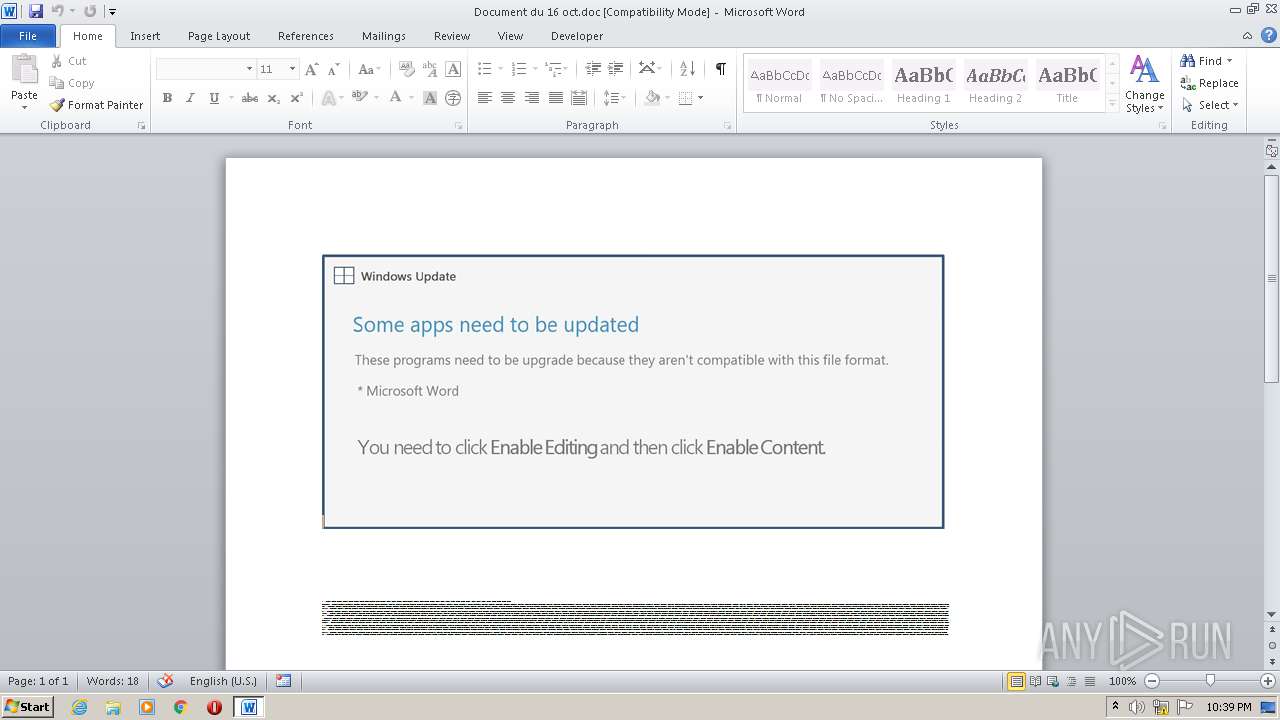Toggle Show/Hide paragraph marks
1280x720 pixels.
pos(720,69)
